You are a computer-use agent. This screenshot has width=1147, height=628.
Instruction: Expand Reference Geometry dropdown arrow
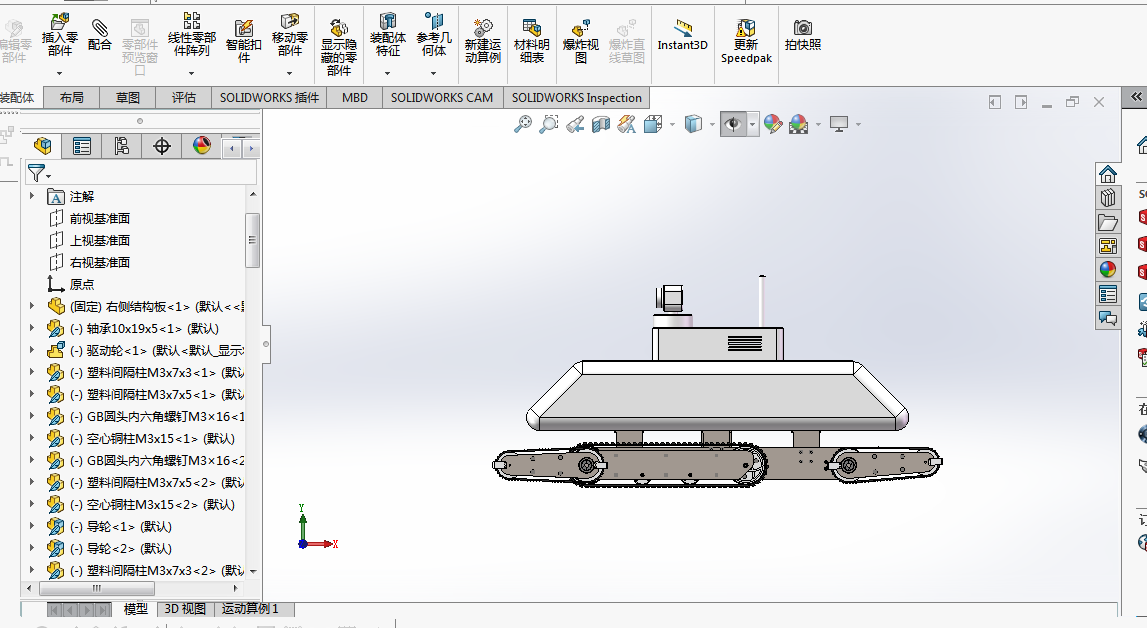[434, 73]
